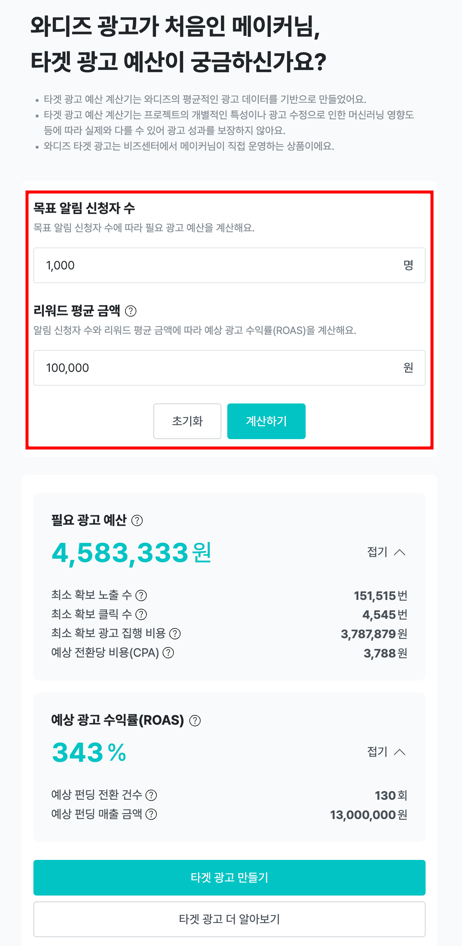The height and width of the screenshot is (946, 462).
Task: Collapse the 필요 광고 예산 section with 접기
Action: [377, 552]
